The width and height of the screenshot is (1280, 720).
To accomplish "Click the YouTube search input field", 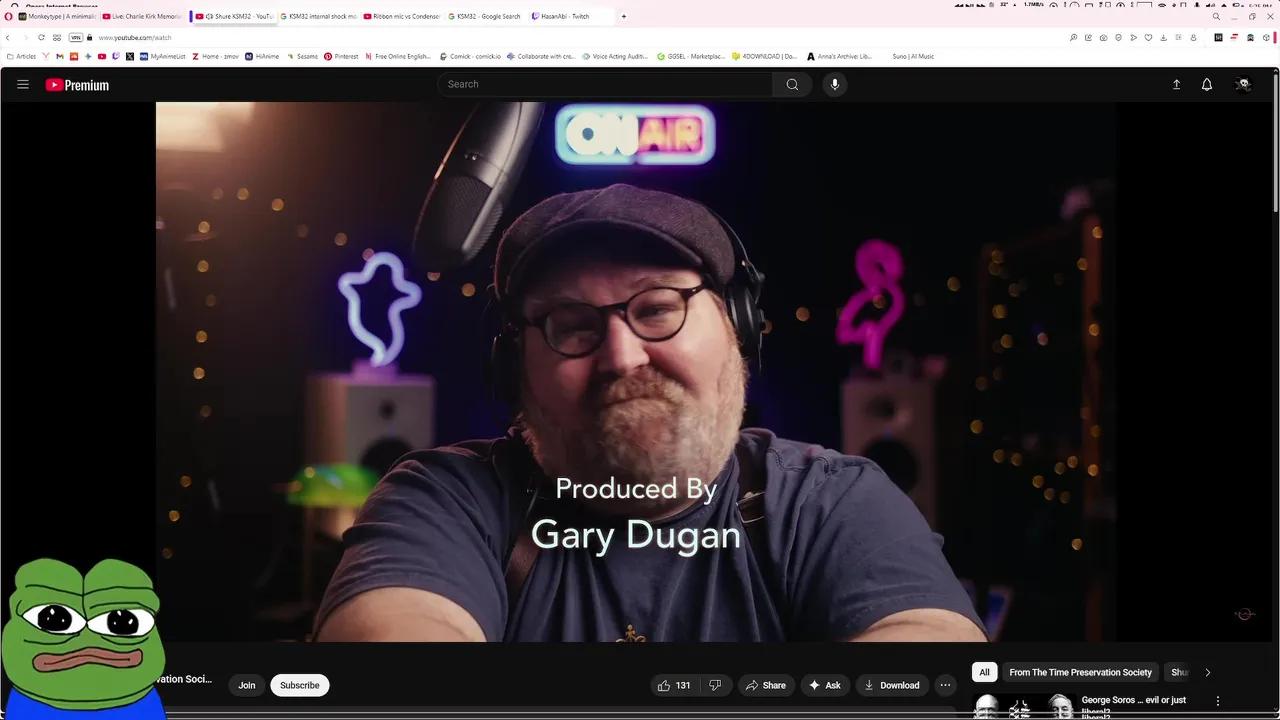I will 604,84.
